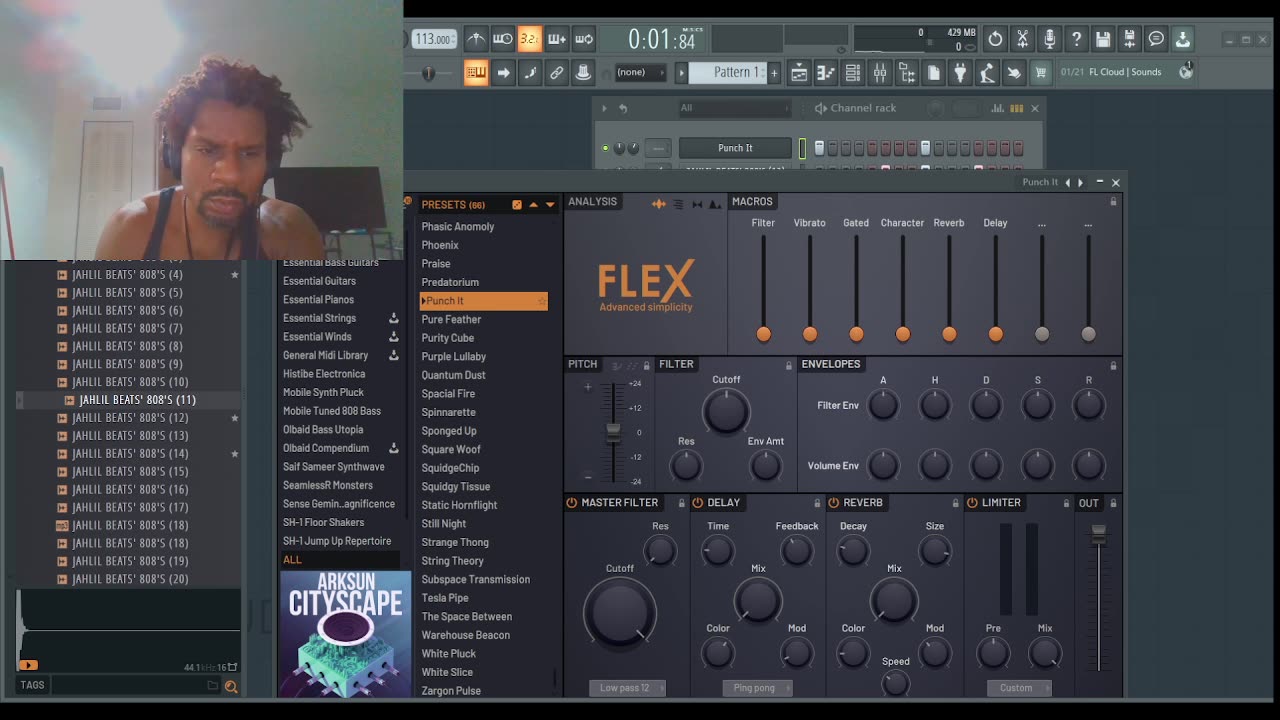1280x720 pixels.
Task: Toggle the Limiter power button
Action: point(972,503)
